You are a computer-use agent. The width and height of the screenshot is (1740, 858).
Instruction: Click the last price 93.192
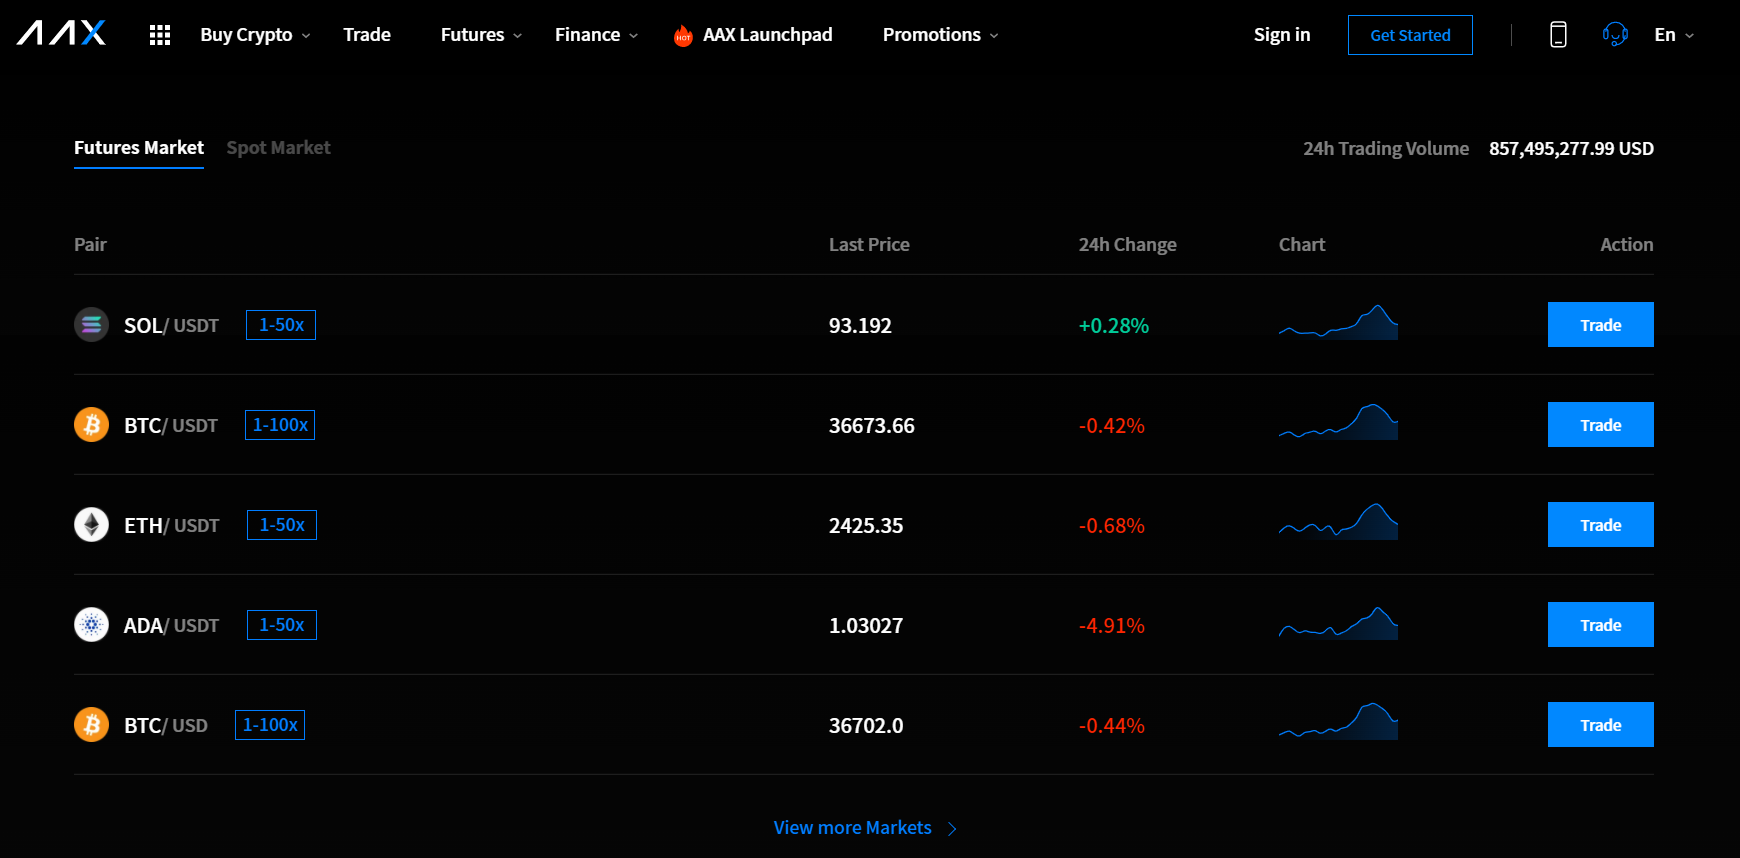point(860,326)
